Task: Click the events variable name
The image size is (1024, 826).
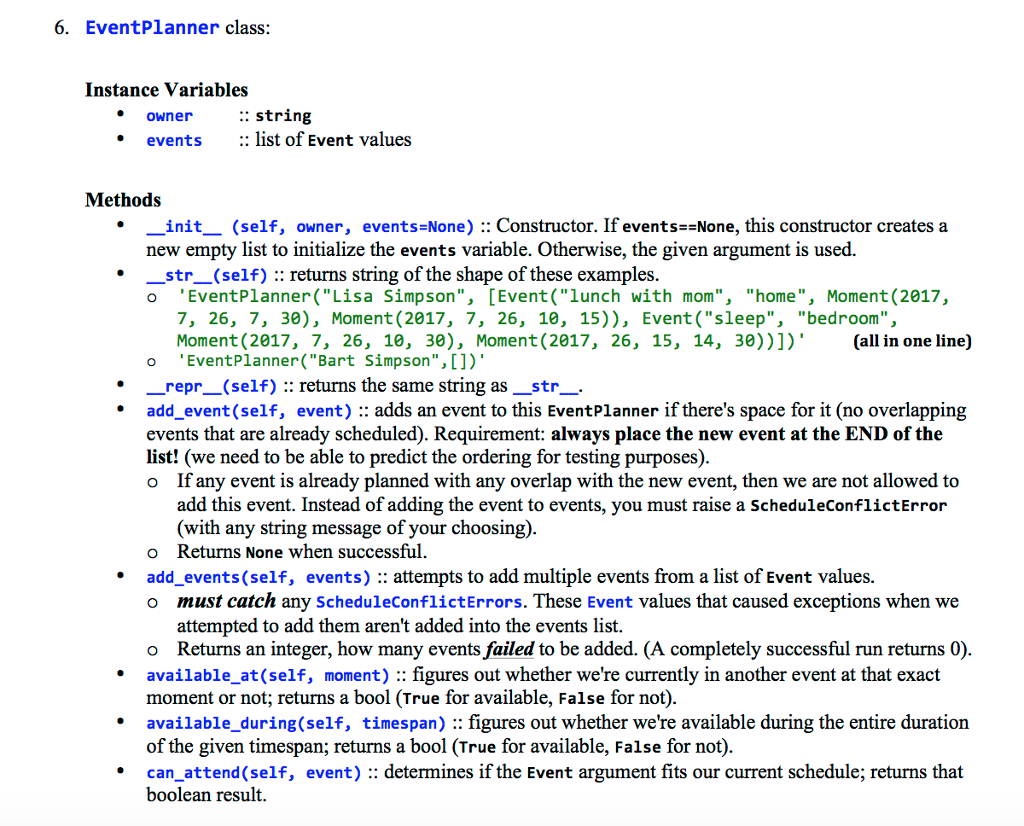Action: tap(174, 140)
